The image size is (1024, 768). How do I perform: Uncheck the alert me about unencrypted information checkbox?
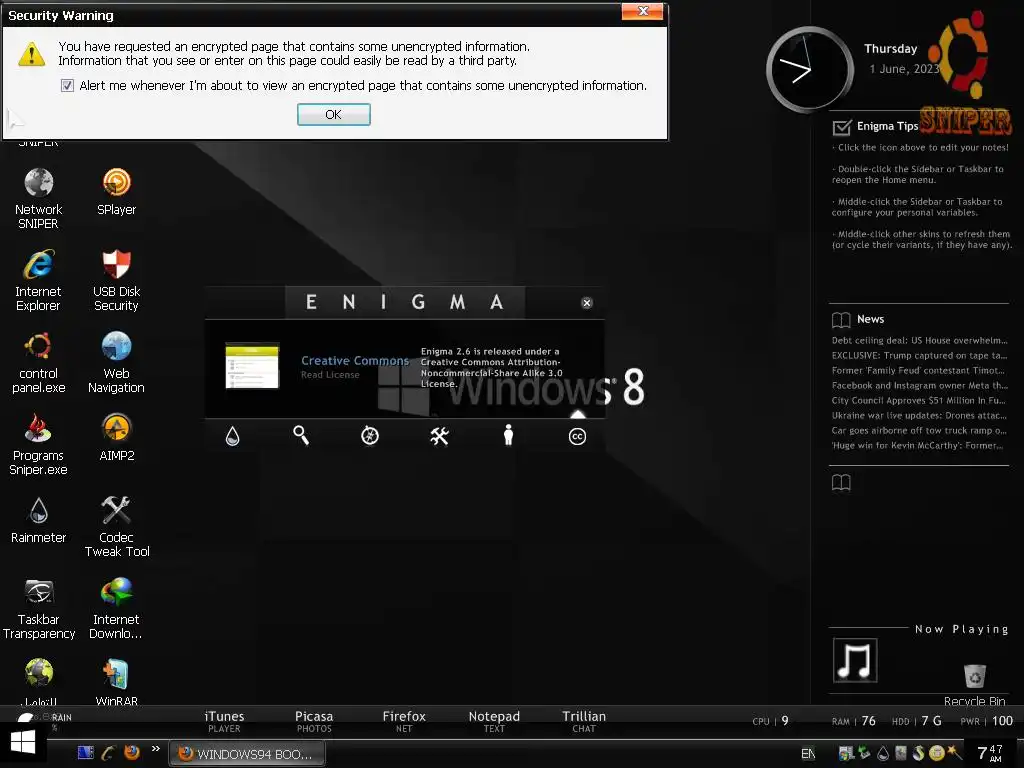(67, 86)
